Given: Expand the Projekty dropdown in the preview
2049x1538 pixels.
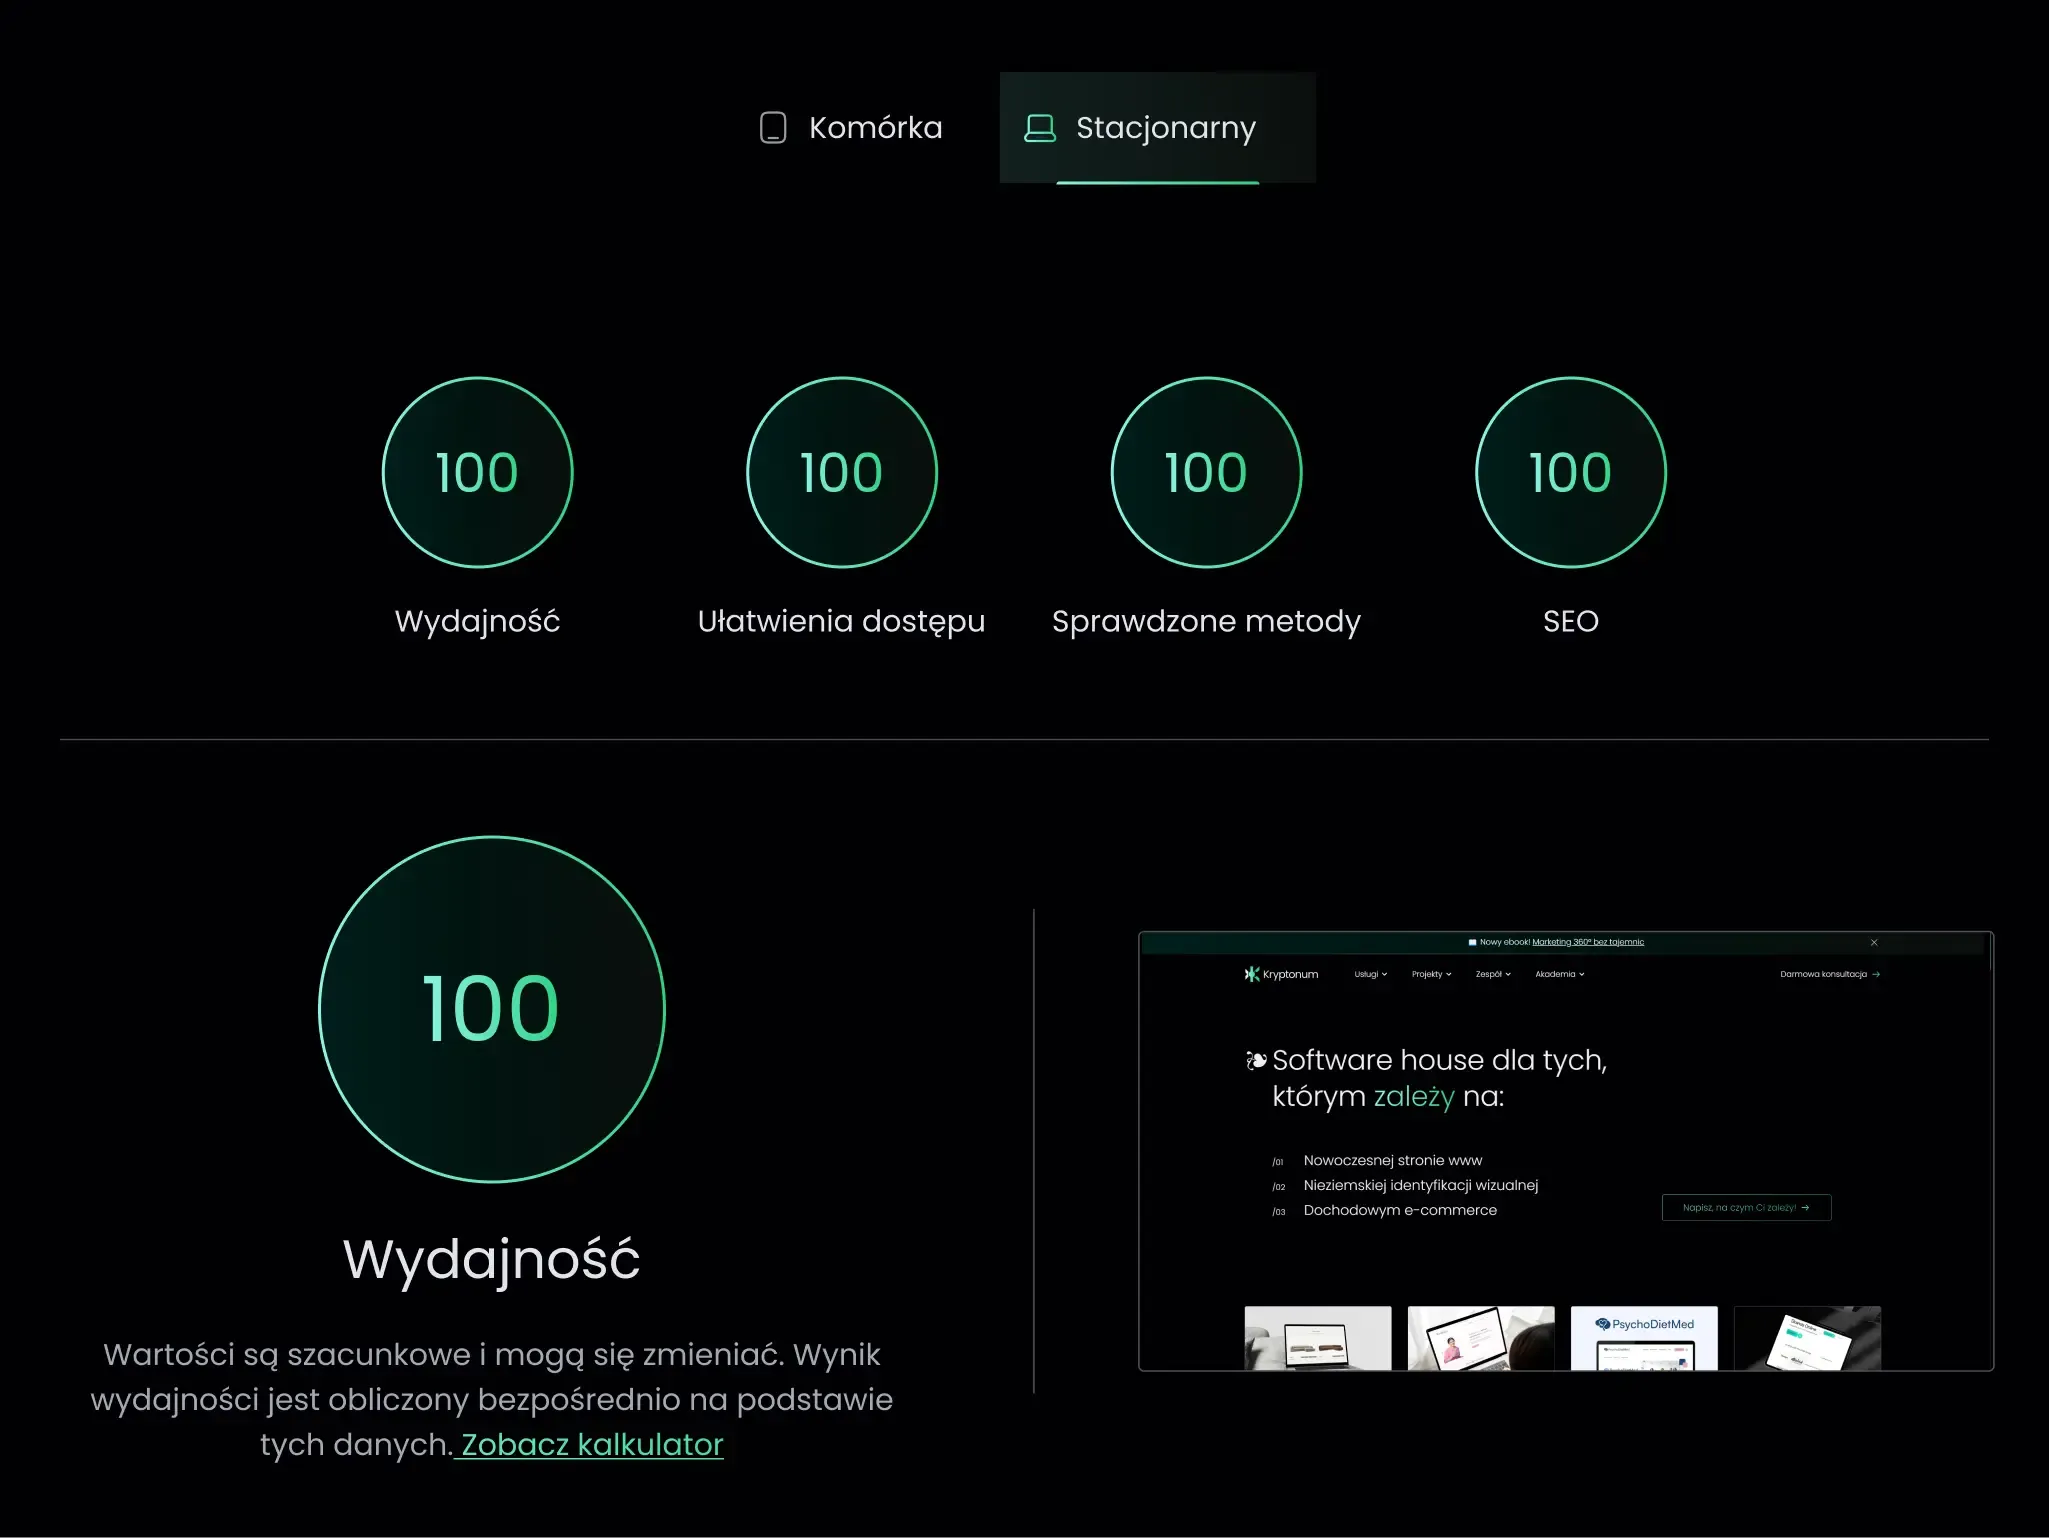Looking at the screenshot, I should (1431, 974).
